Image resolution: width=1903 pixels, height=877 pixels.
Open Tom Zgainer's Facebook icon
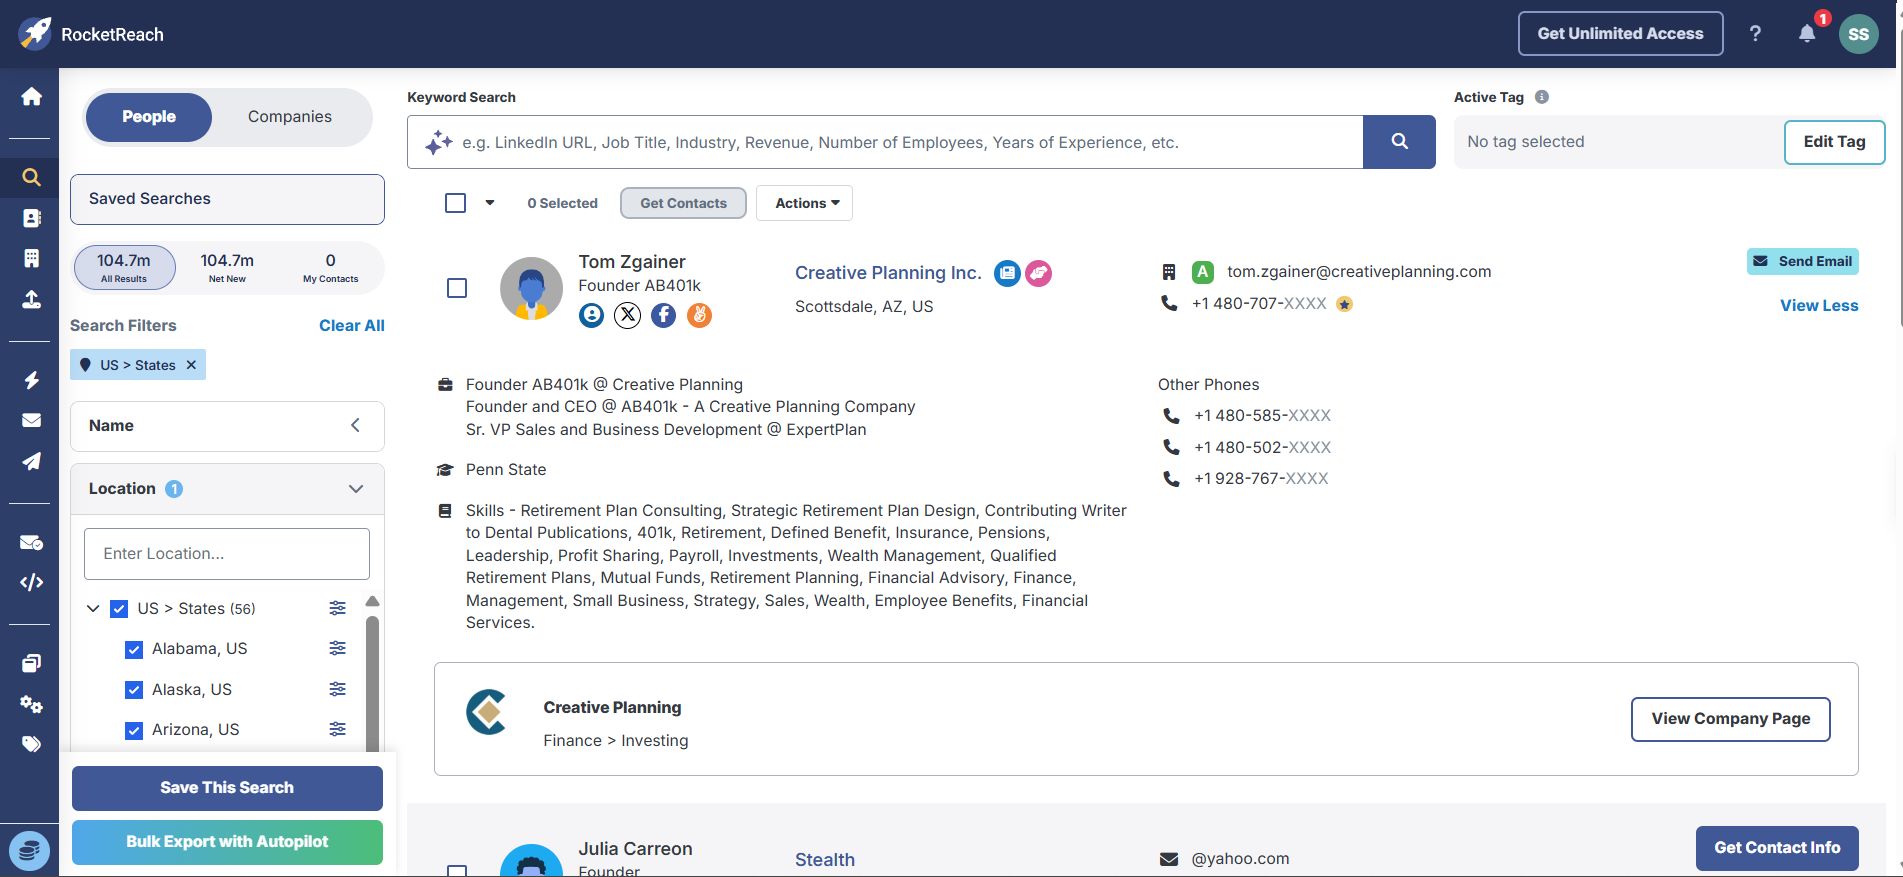coord(663,316)
